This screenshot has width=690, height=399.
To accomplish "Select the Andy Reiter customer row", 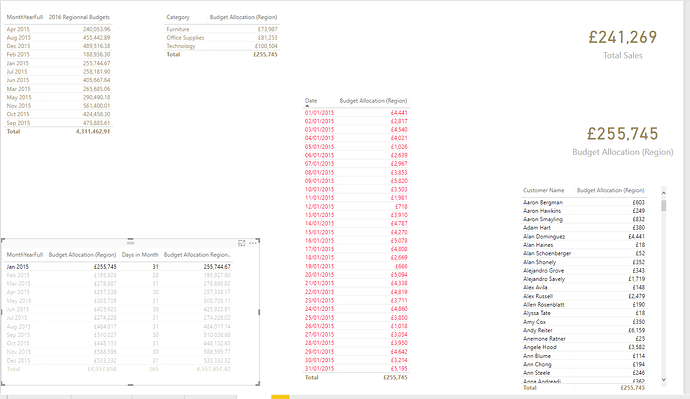I will tap(584, 330).
